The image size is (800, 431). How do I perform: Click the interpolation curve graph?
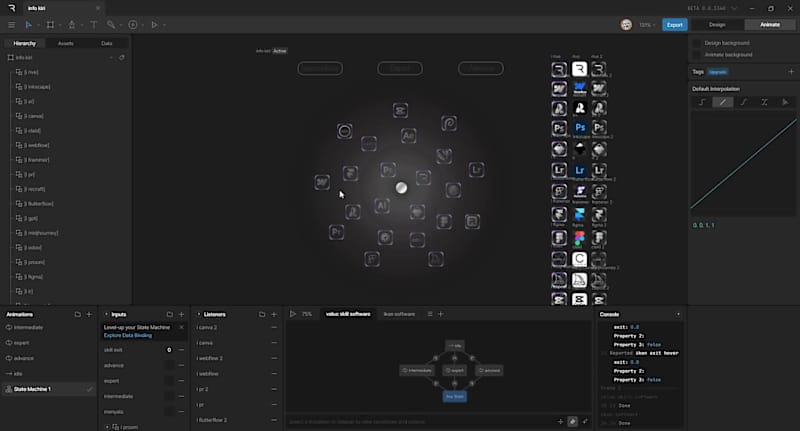pyautogui.click(x=743, y=164)
